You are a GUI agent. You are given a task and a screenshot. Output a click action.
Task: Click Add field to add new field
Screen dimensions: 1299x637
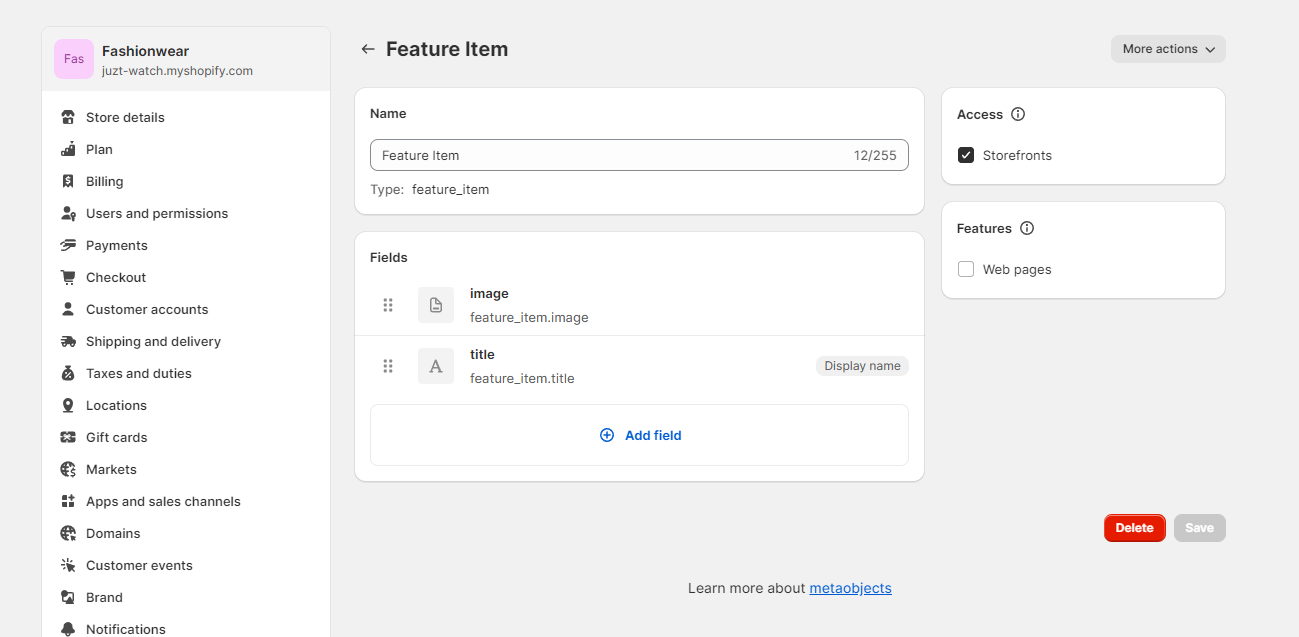pos(640,435)
